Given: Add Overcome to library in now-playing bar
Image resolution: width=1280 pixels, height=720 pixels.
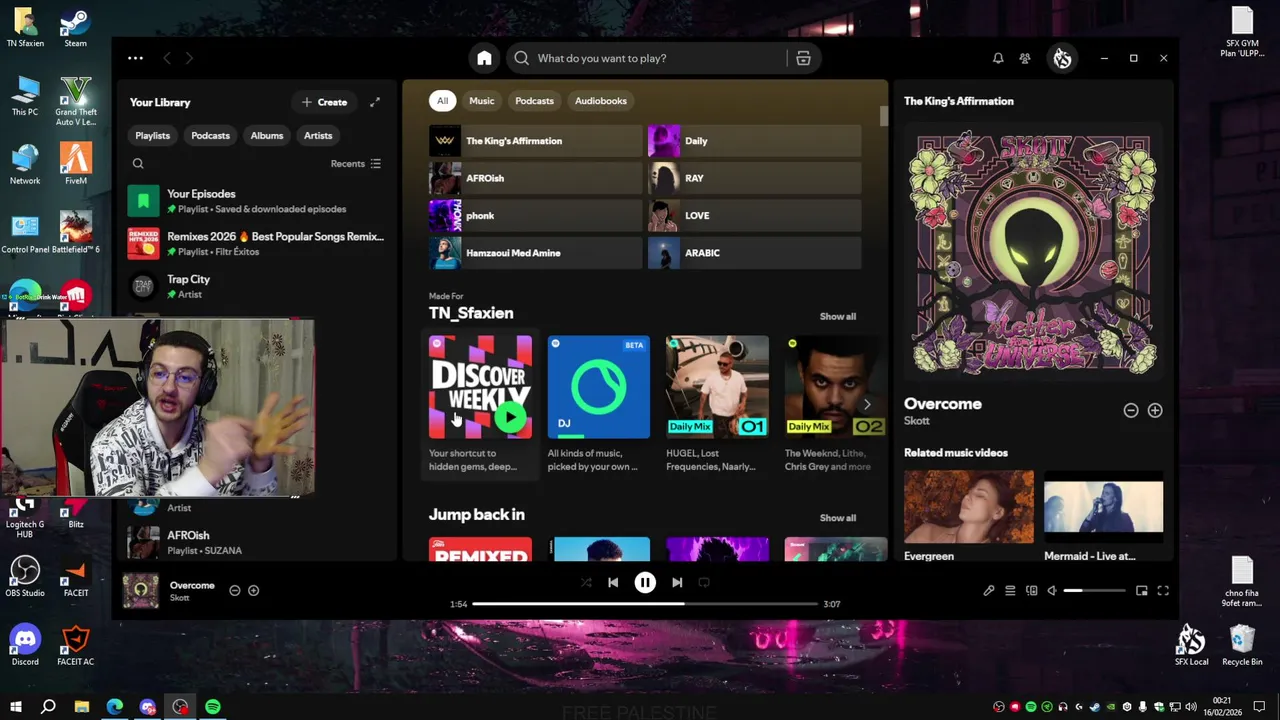Looking at the screenshot, I should point(253,591).
